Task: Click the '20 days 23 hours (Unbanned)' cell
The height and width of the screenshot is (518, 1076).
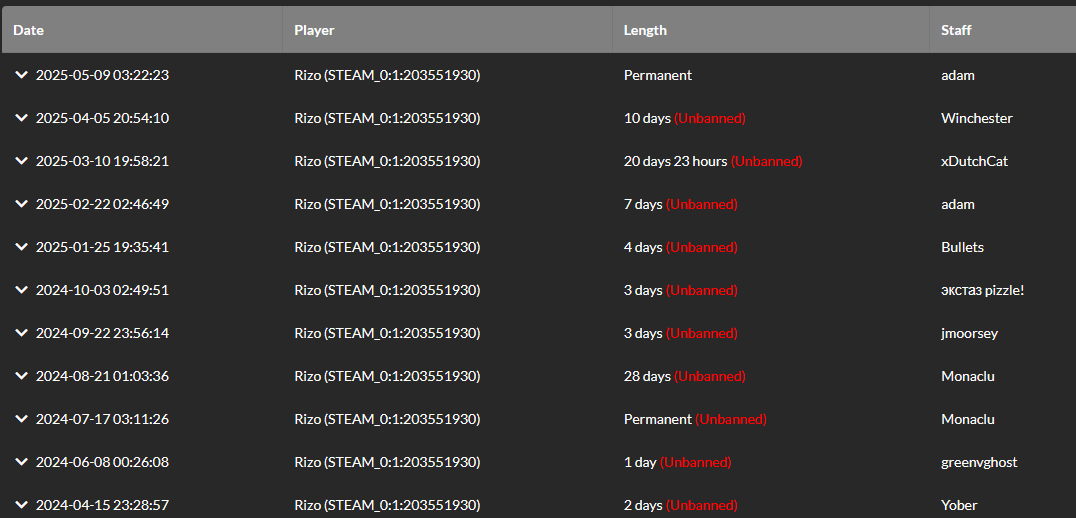Action: tap(713, 161)
